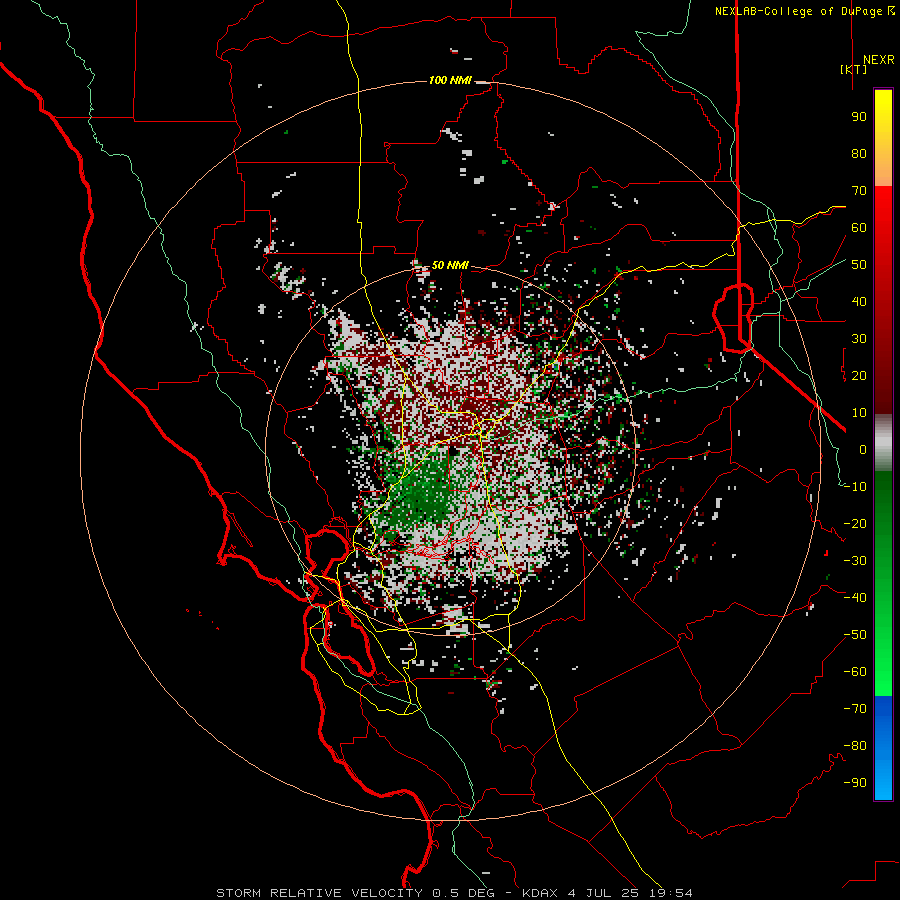
Task: Click the STORM RELATIVE VELOCITY caption text
Action: [319, 893]
